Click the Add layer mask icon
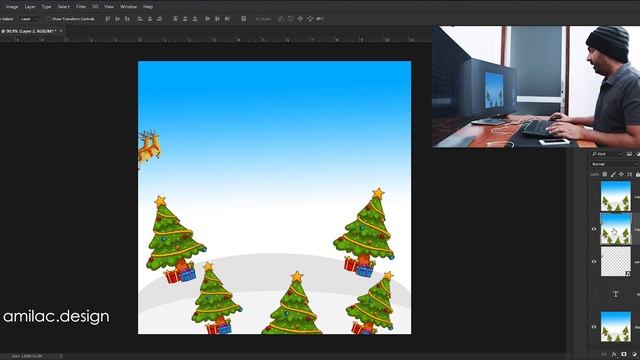The image size is (640, 360). click(x=624, y=354)
